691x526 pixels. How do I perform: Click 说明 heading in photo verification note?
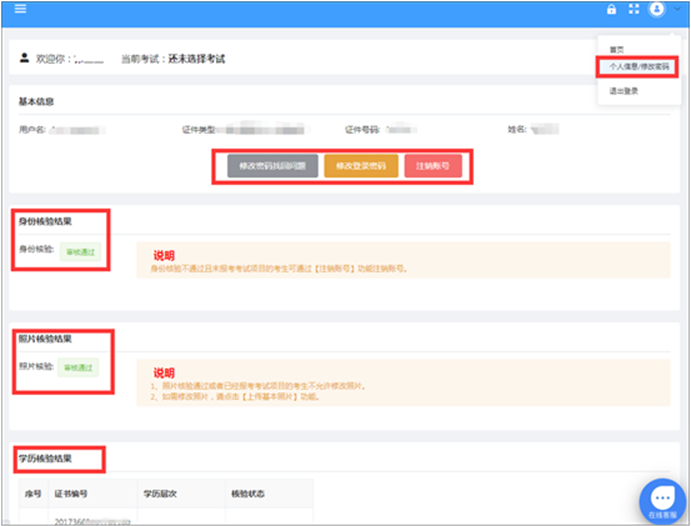[164, 373]
